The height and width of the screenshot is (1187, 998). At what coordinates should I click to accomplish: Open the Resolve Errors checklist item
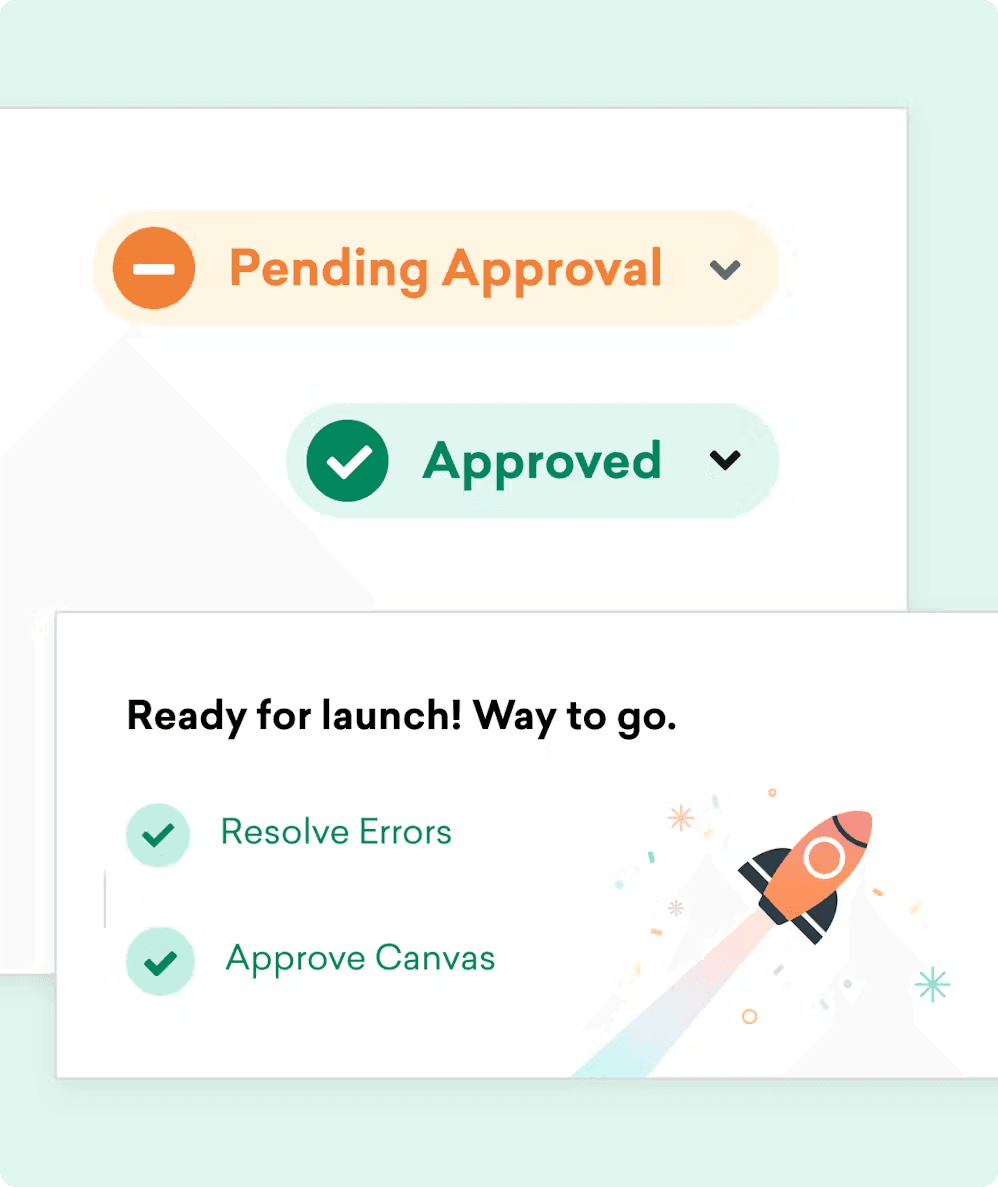coord(336,832)
